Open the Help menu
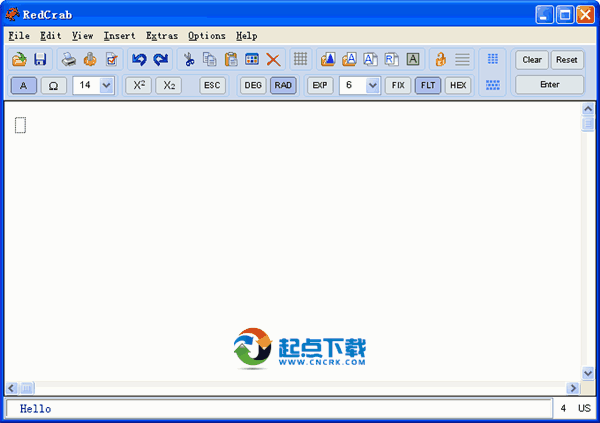 pyautogui.click(x=246, y=36)
